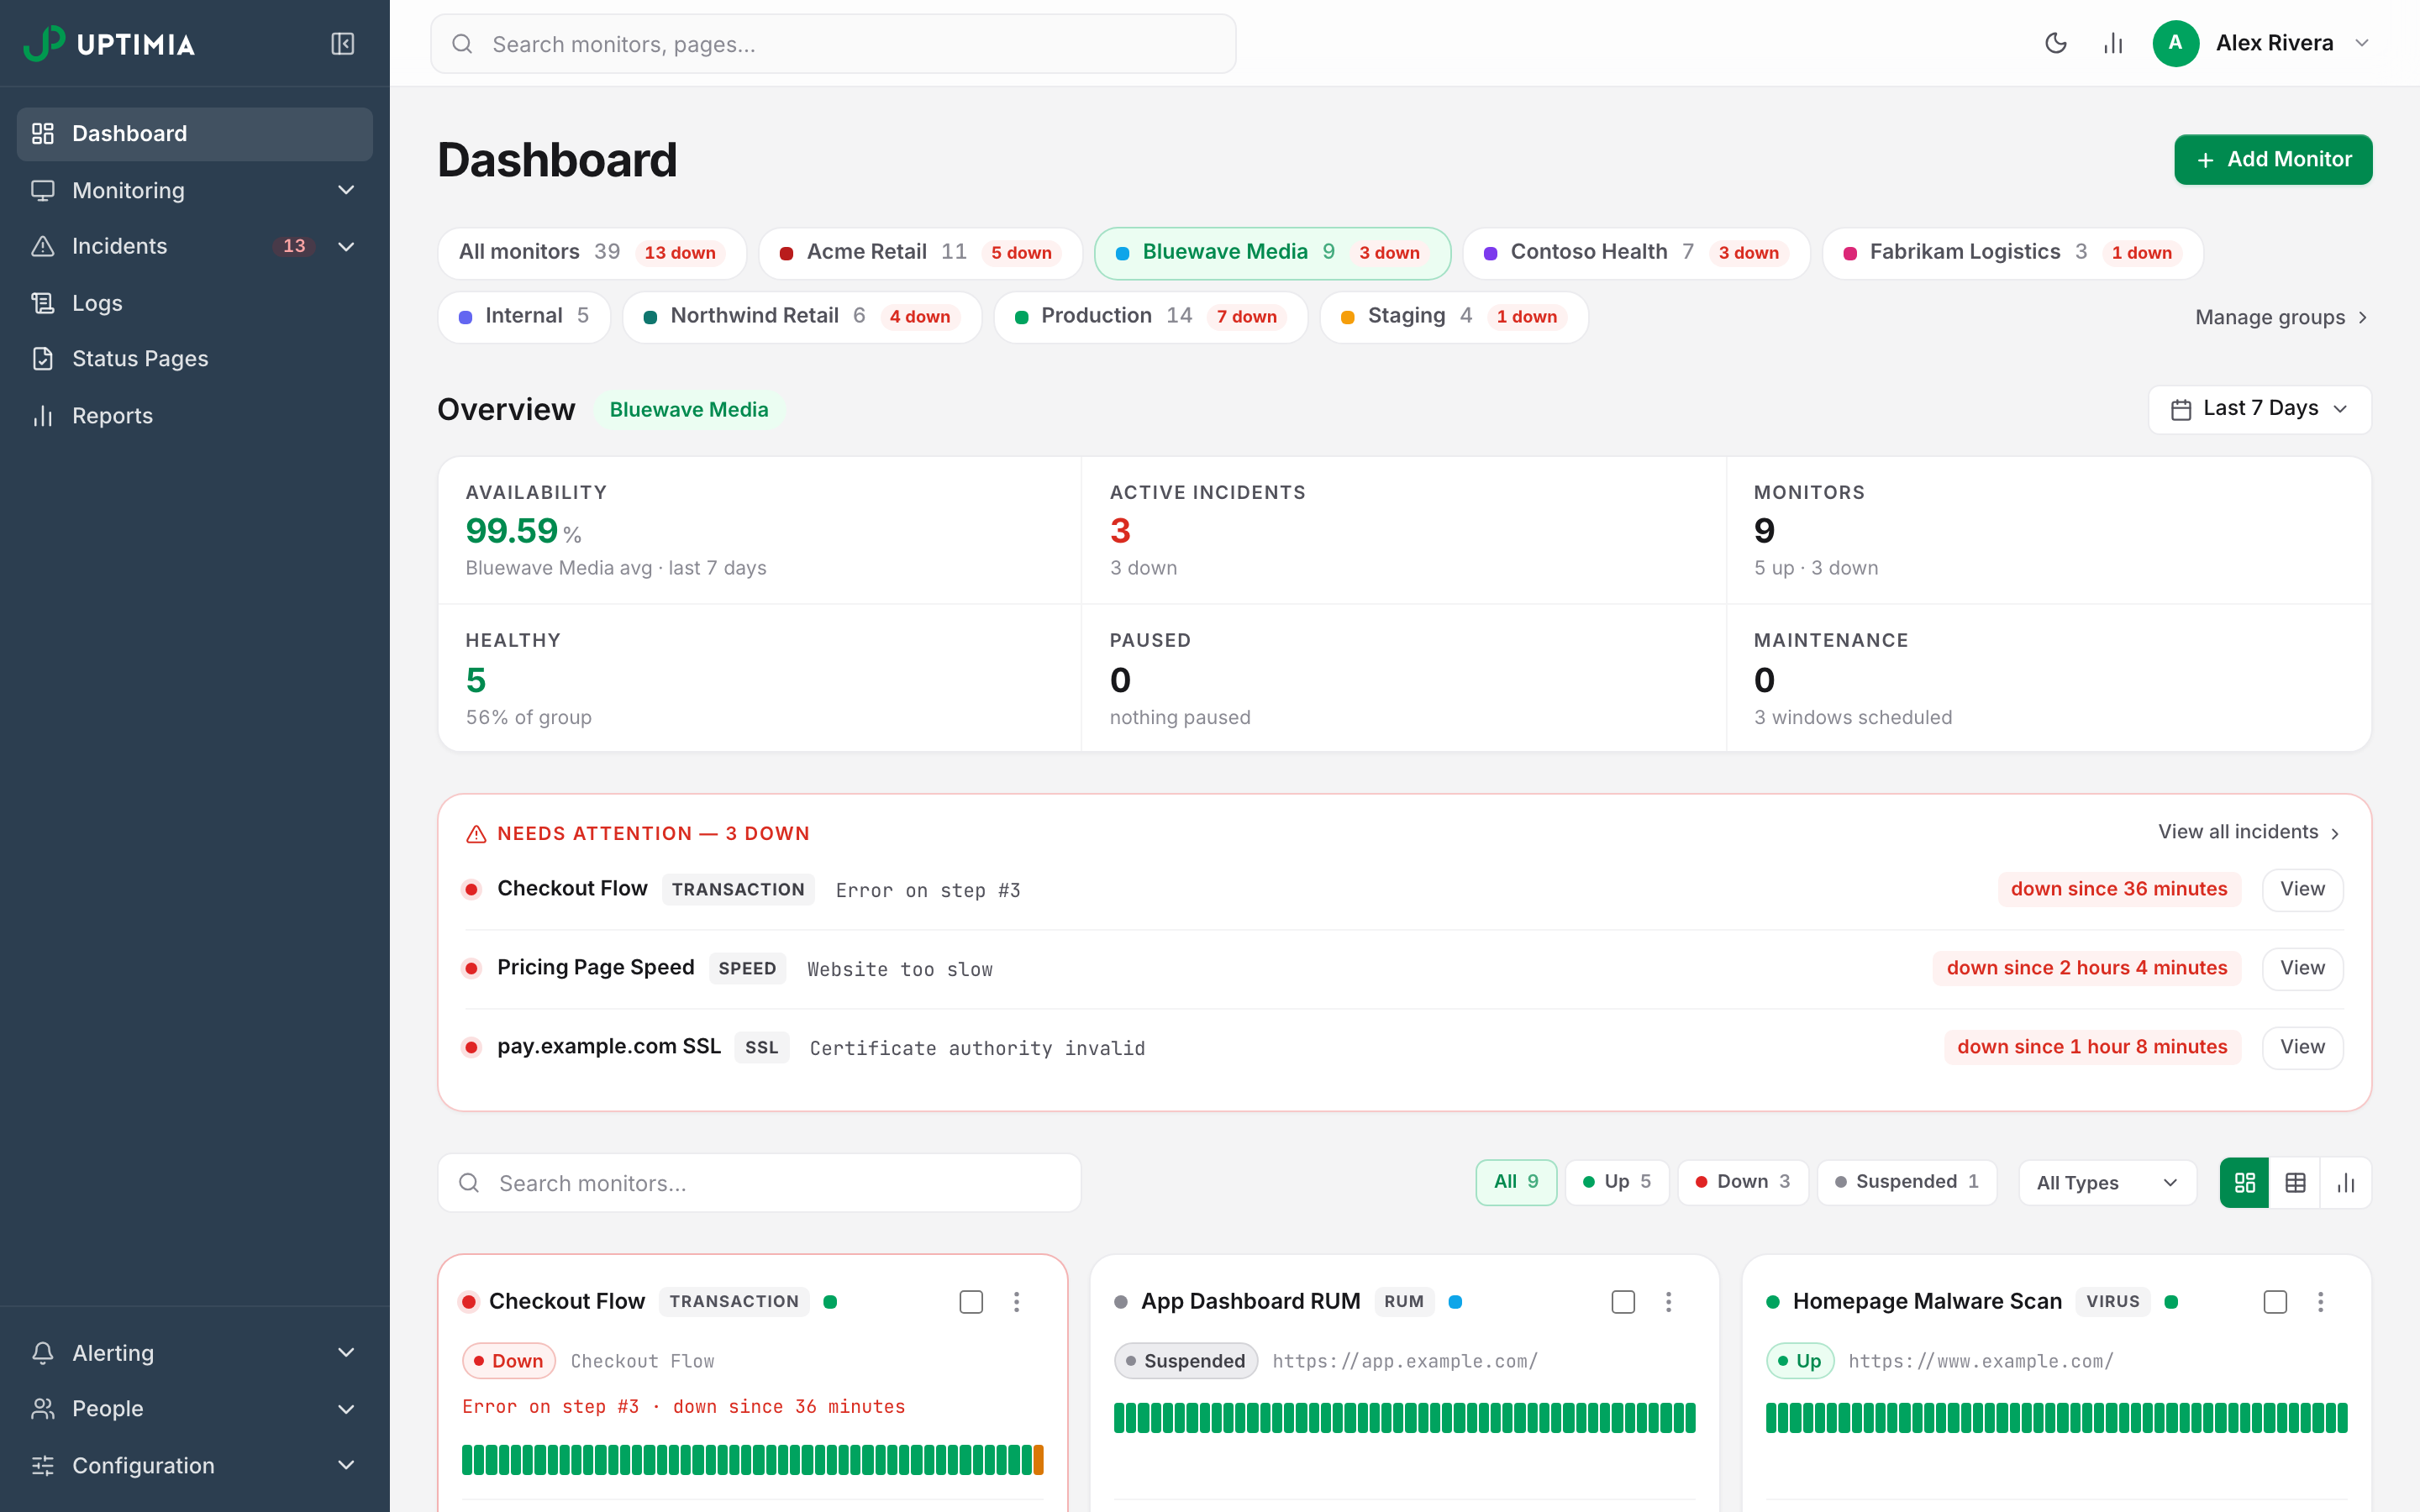The image size is (2420, 1512).
Task: Click the search magnifier in top bar
Action: (x=462, y=44)
